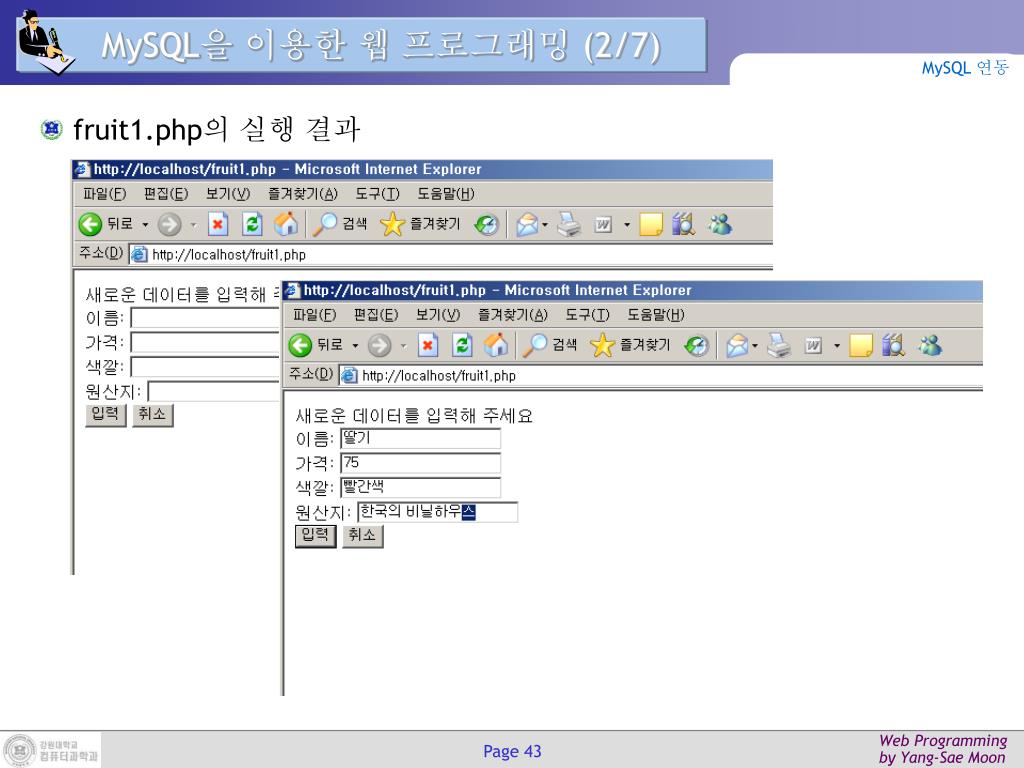Click the 이름 field containing 딸기
The image size is (1024, 768).
pyautogui.click(x=421, y=438)
